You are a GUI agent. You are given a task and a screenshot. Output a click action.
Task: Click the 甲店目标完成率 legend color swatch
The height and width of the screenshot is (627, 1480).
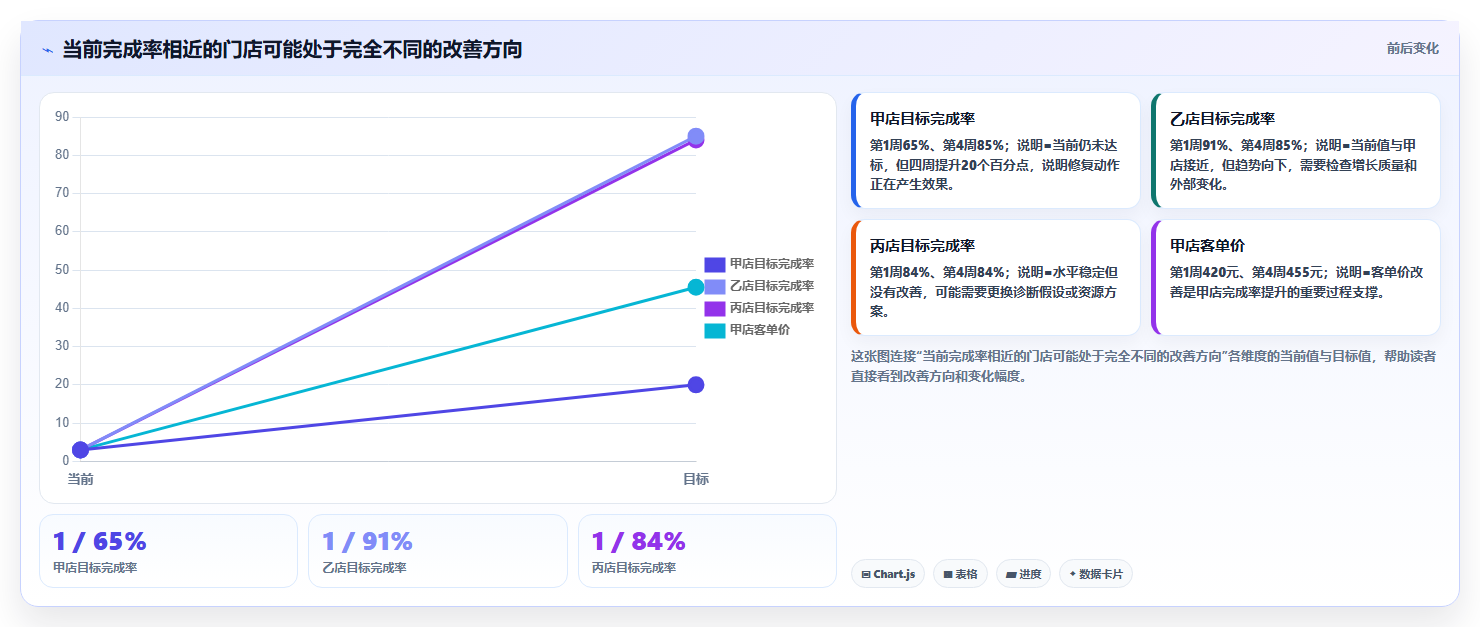714,264
